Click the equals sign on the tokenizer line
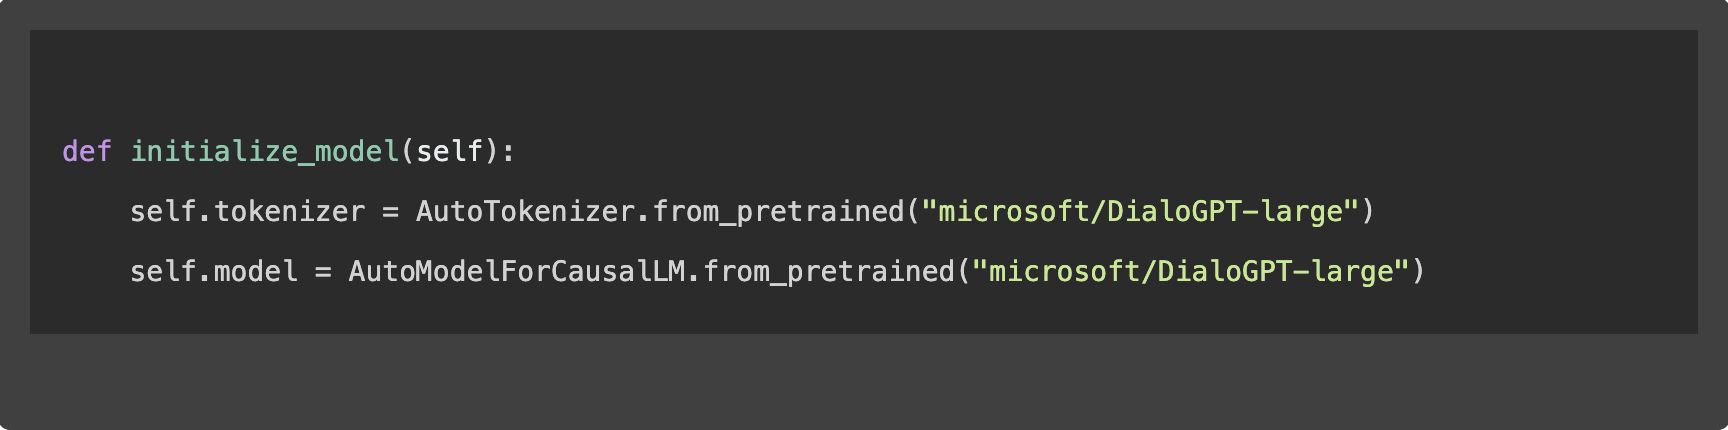The image size is (1728, 430). coord(390,211)
